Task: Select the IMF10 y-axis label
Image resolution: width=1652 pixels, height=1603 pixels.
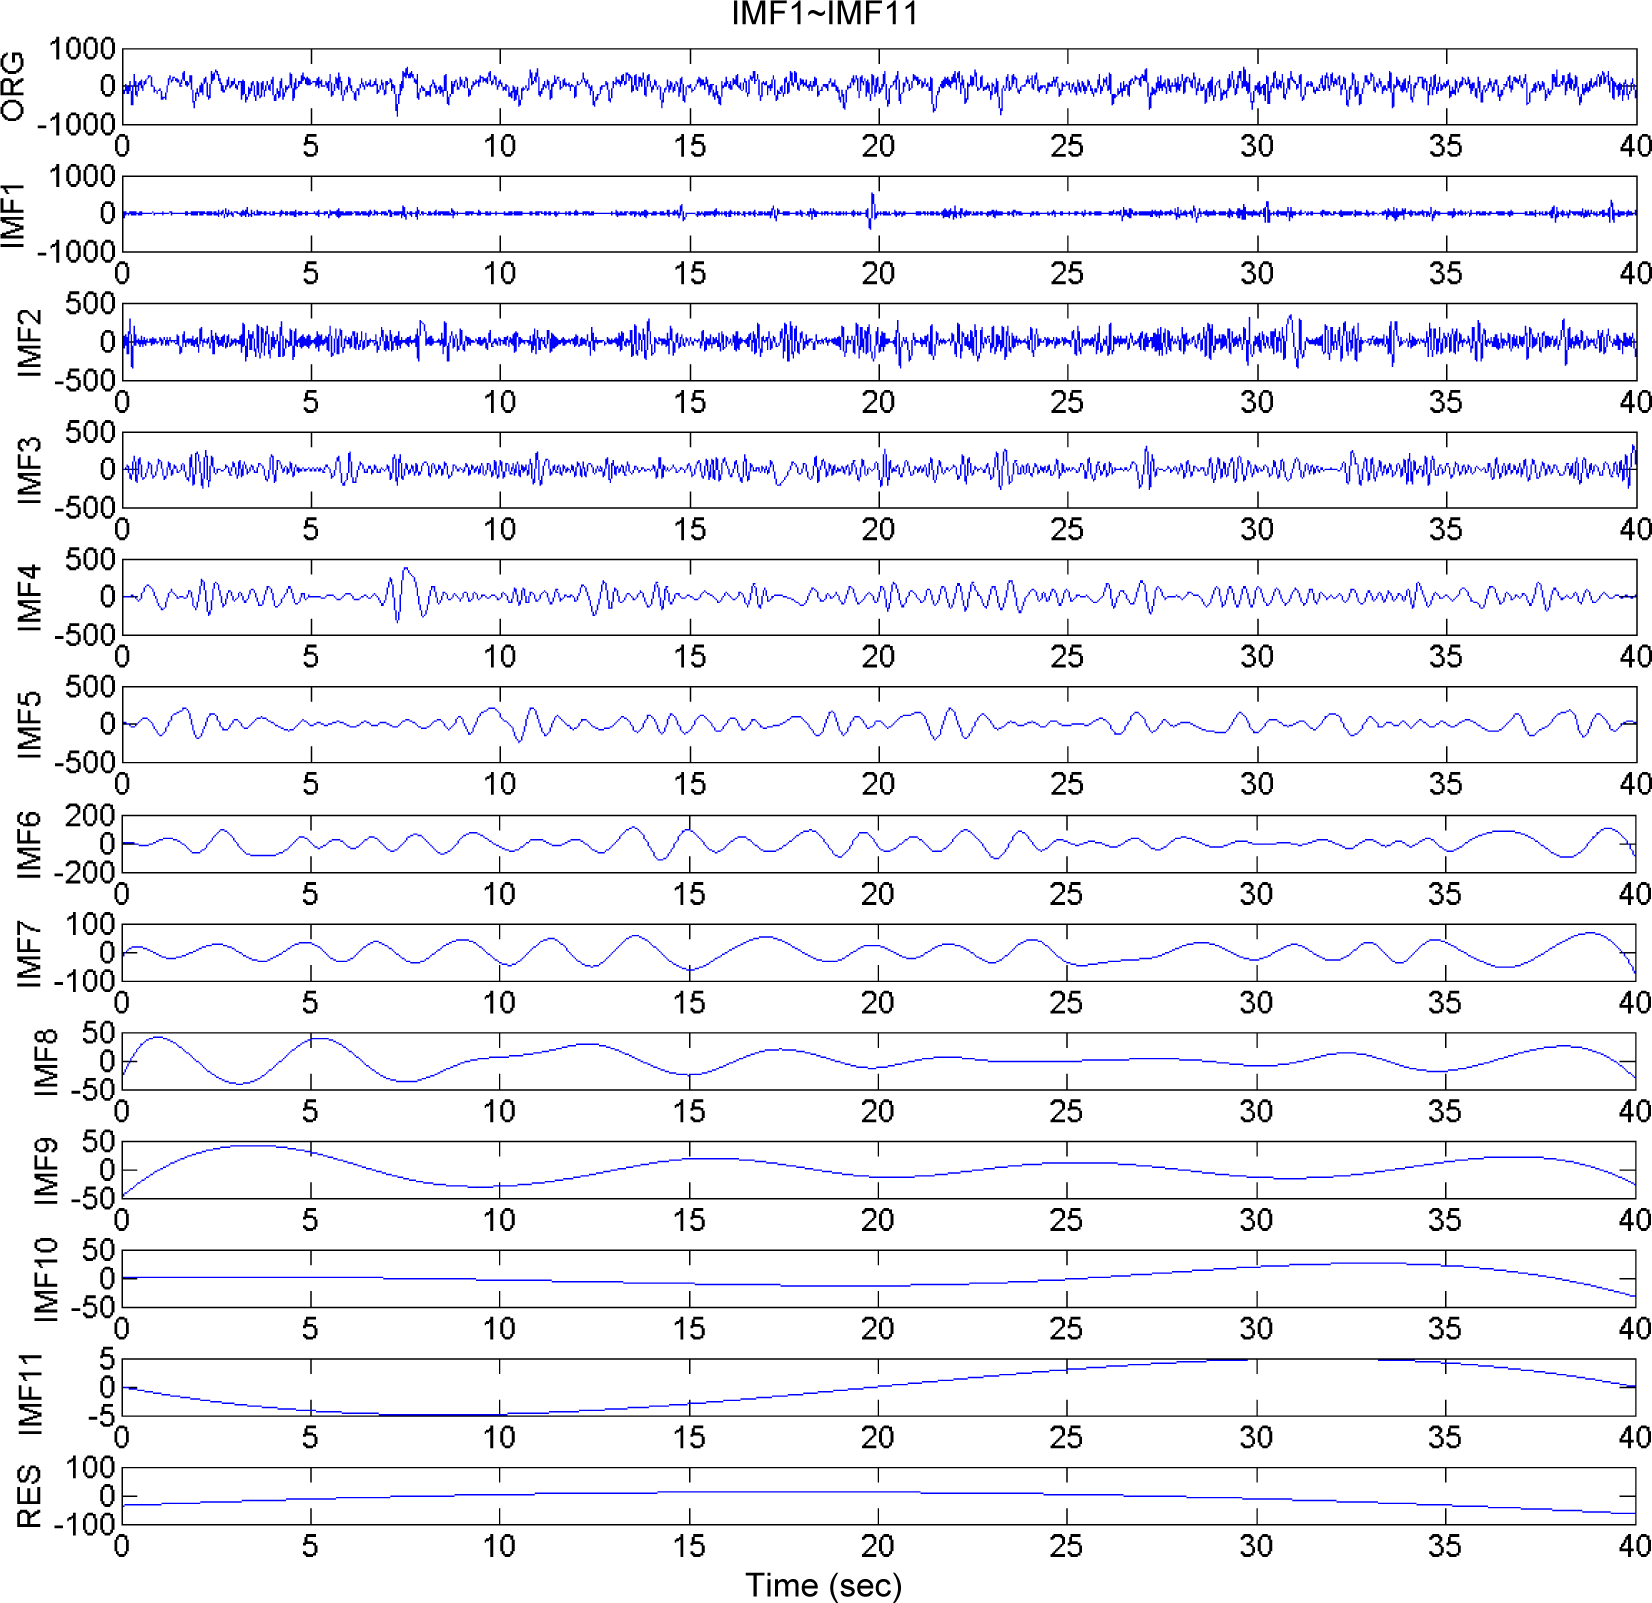Action: point(46,1279)
